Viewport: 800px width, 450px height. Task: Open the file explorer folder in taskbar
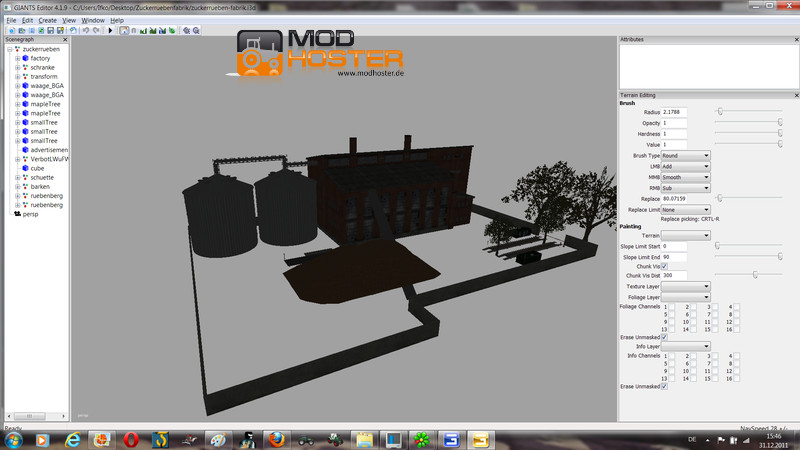364,439
